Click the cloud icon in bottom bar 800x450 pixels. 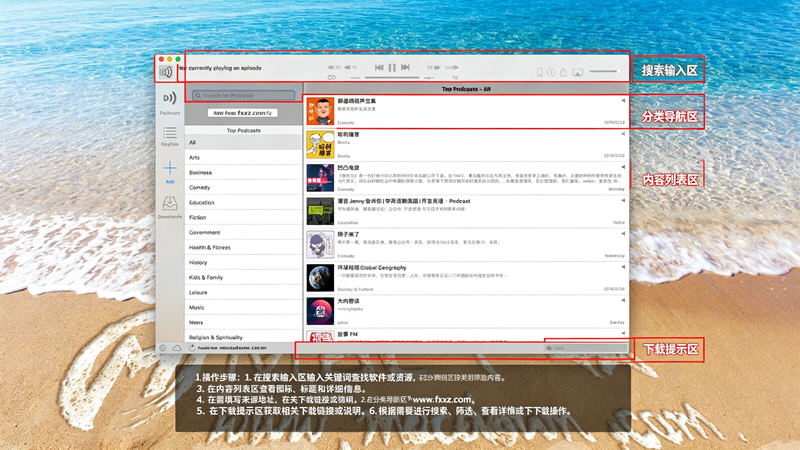pos(177,348)
